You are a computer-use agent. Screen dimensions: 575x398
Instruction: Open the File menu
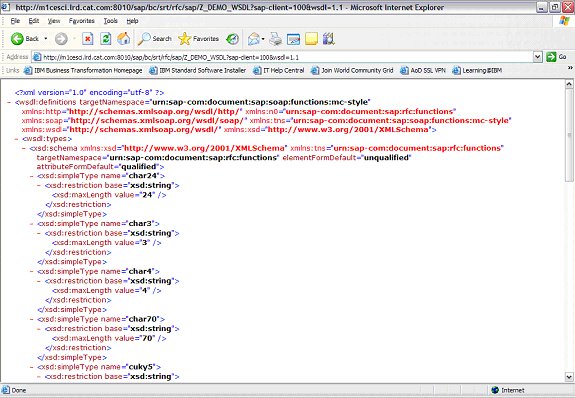click(x=15, y=21)
